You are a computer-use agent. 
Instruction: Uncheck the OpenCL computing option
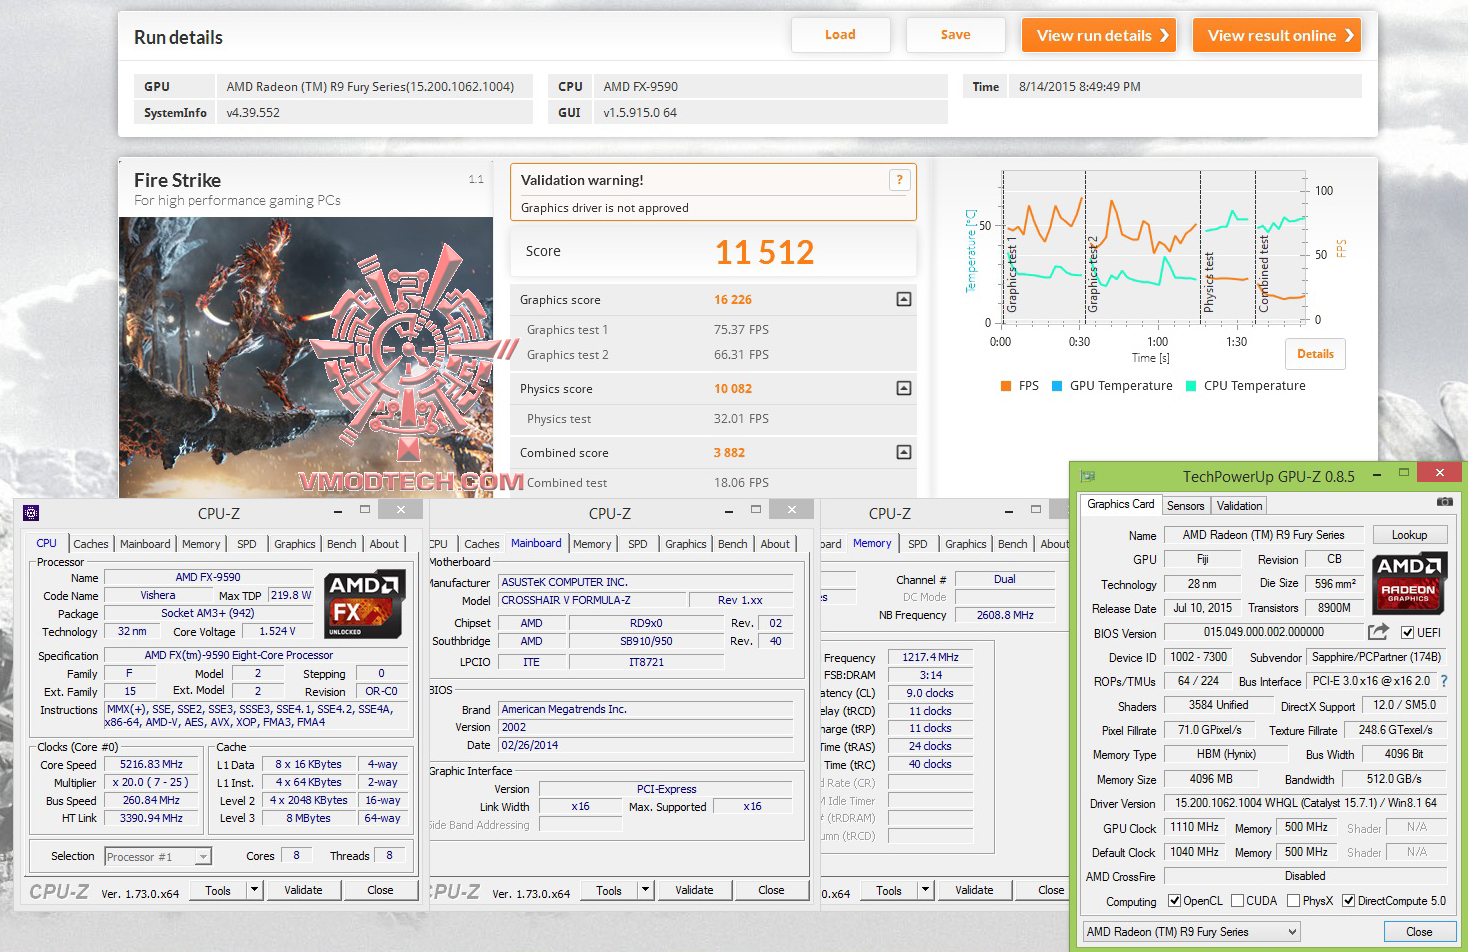click(x=1173, y=900)
